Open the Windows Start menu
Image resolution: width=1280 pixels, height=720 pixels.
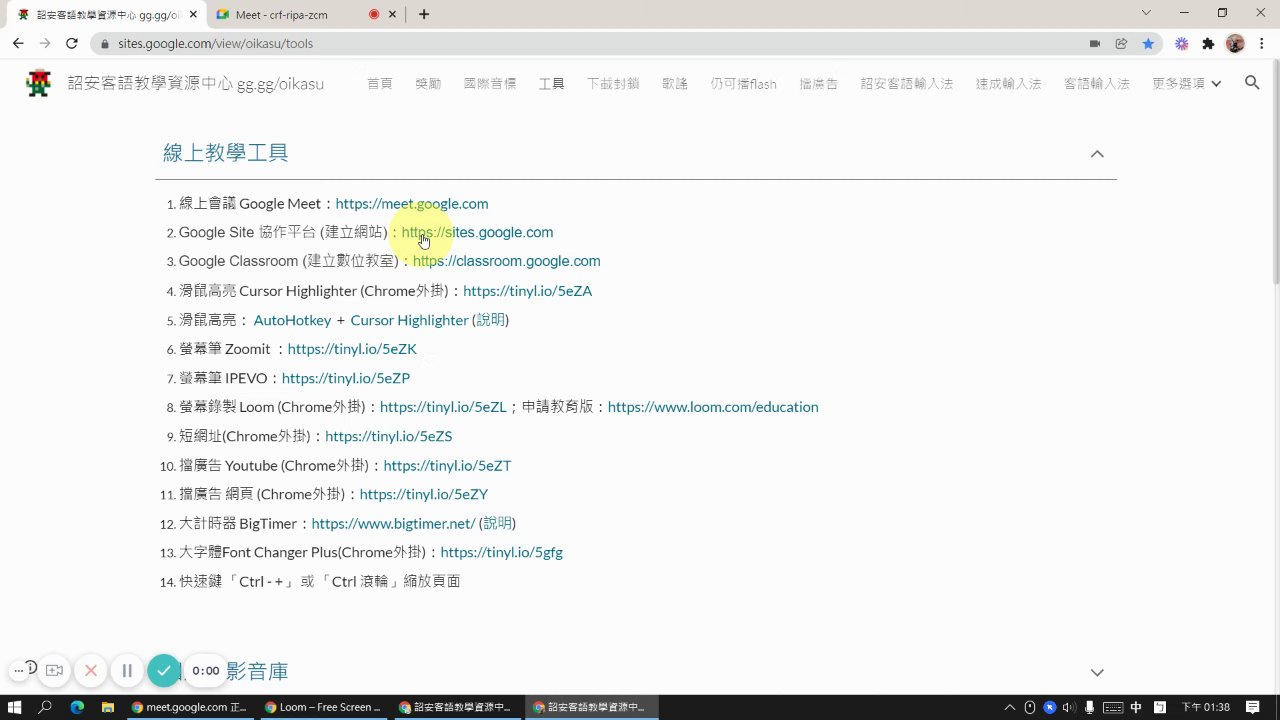pos(15,707)
